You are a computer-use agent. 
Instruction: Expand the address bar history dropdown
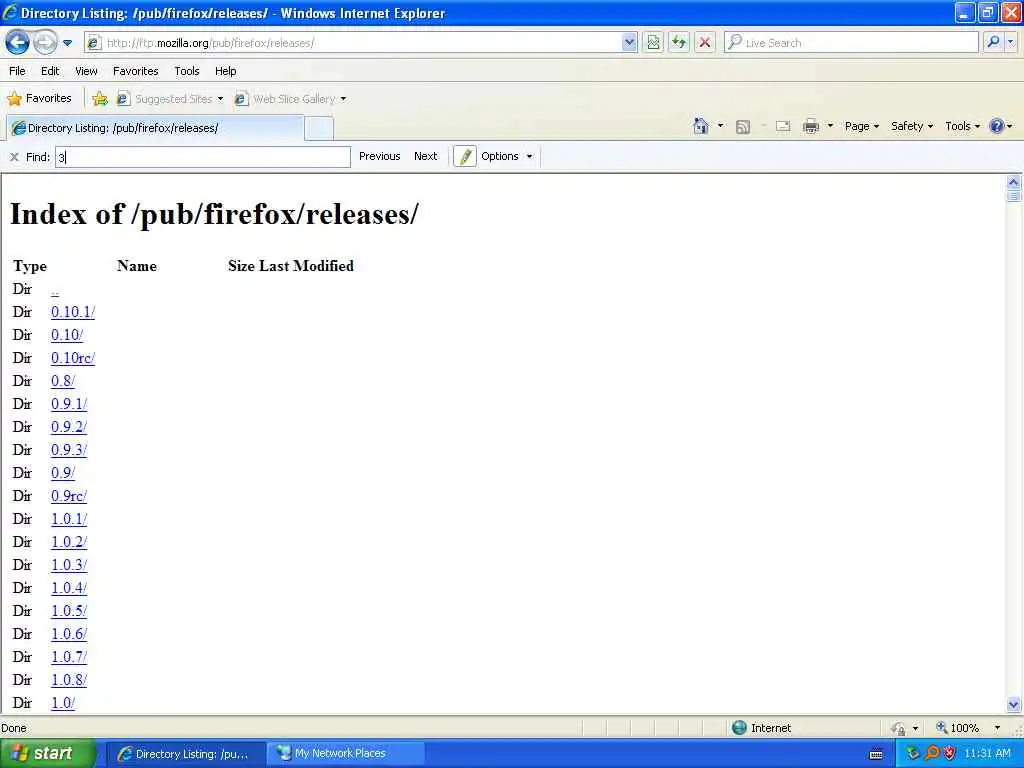629,43
